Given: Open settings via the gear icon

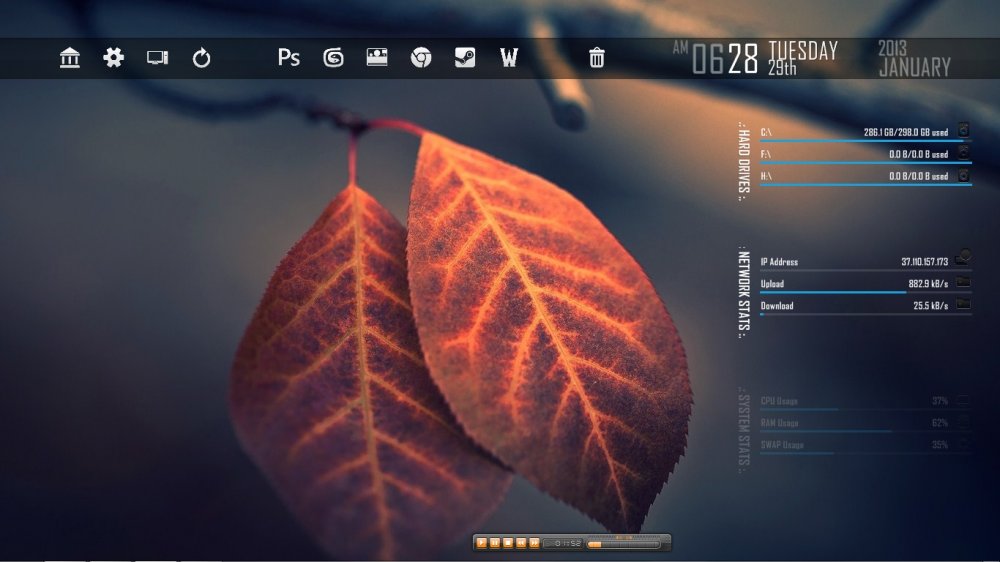Looking at the screenshot, I should click(114, 58).
